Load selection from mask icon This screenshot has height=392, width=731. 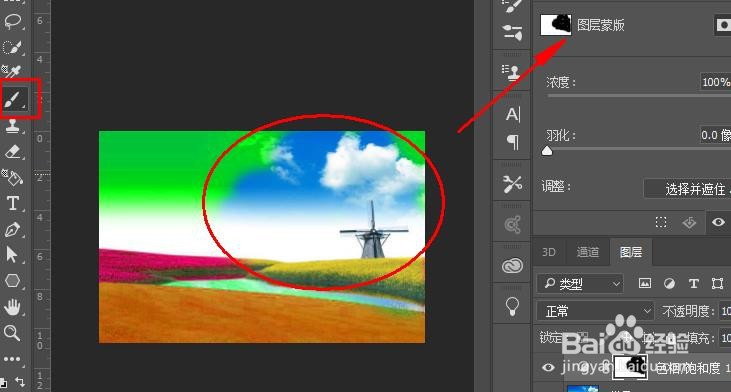[x=661, y=222]
